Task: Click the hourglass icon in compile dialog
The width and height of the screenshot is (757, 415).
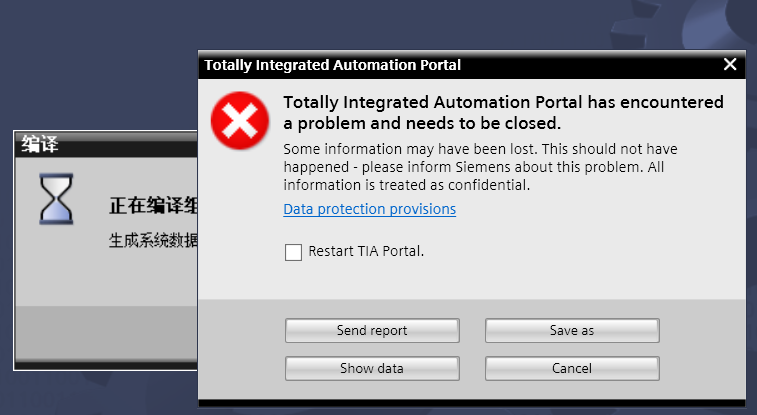Action: [56, 198]
